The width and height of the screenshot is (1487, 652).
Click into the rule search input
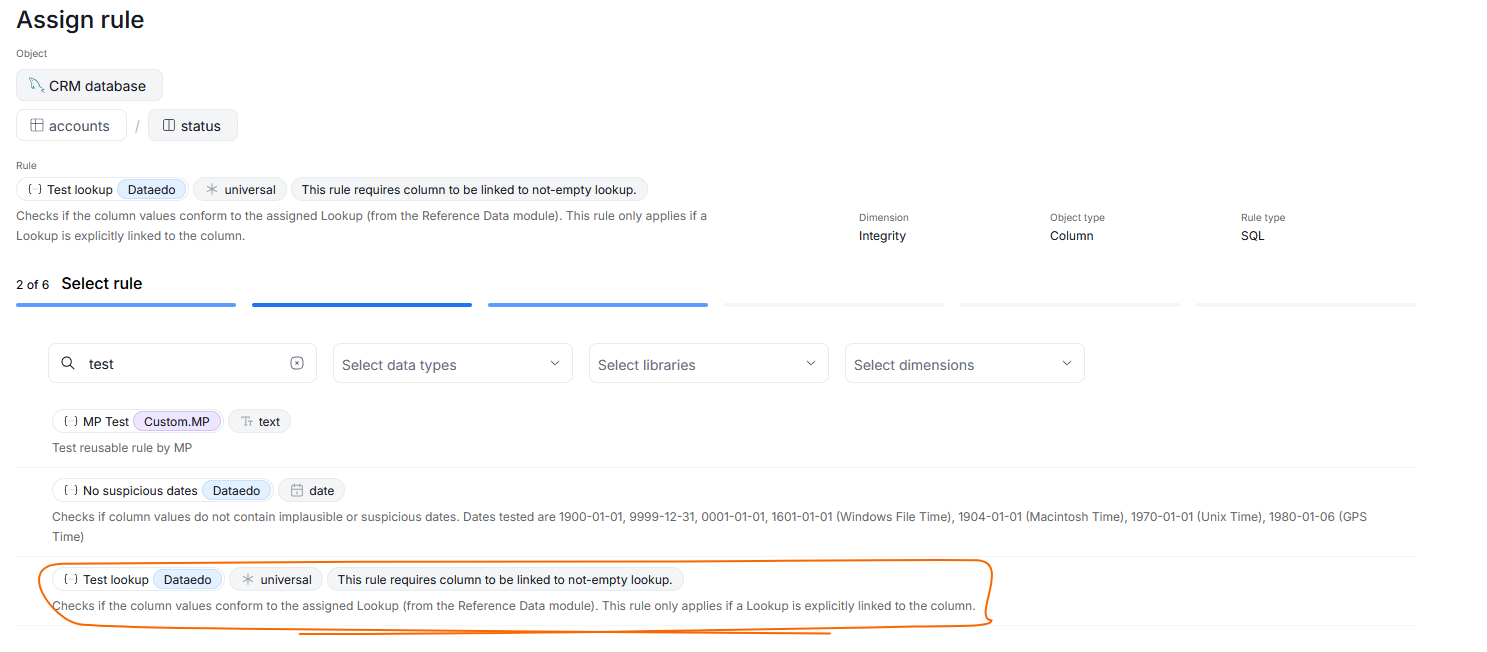[185, 364]
